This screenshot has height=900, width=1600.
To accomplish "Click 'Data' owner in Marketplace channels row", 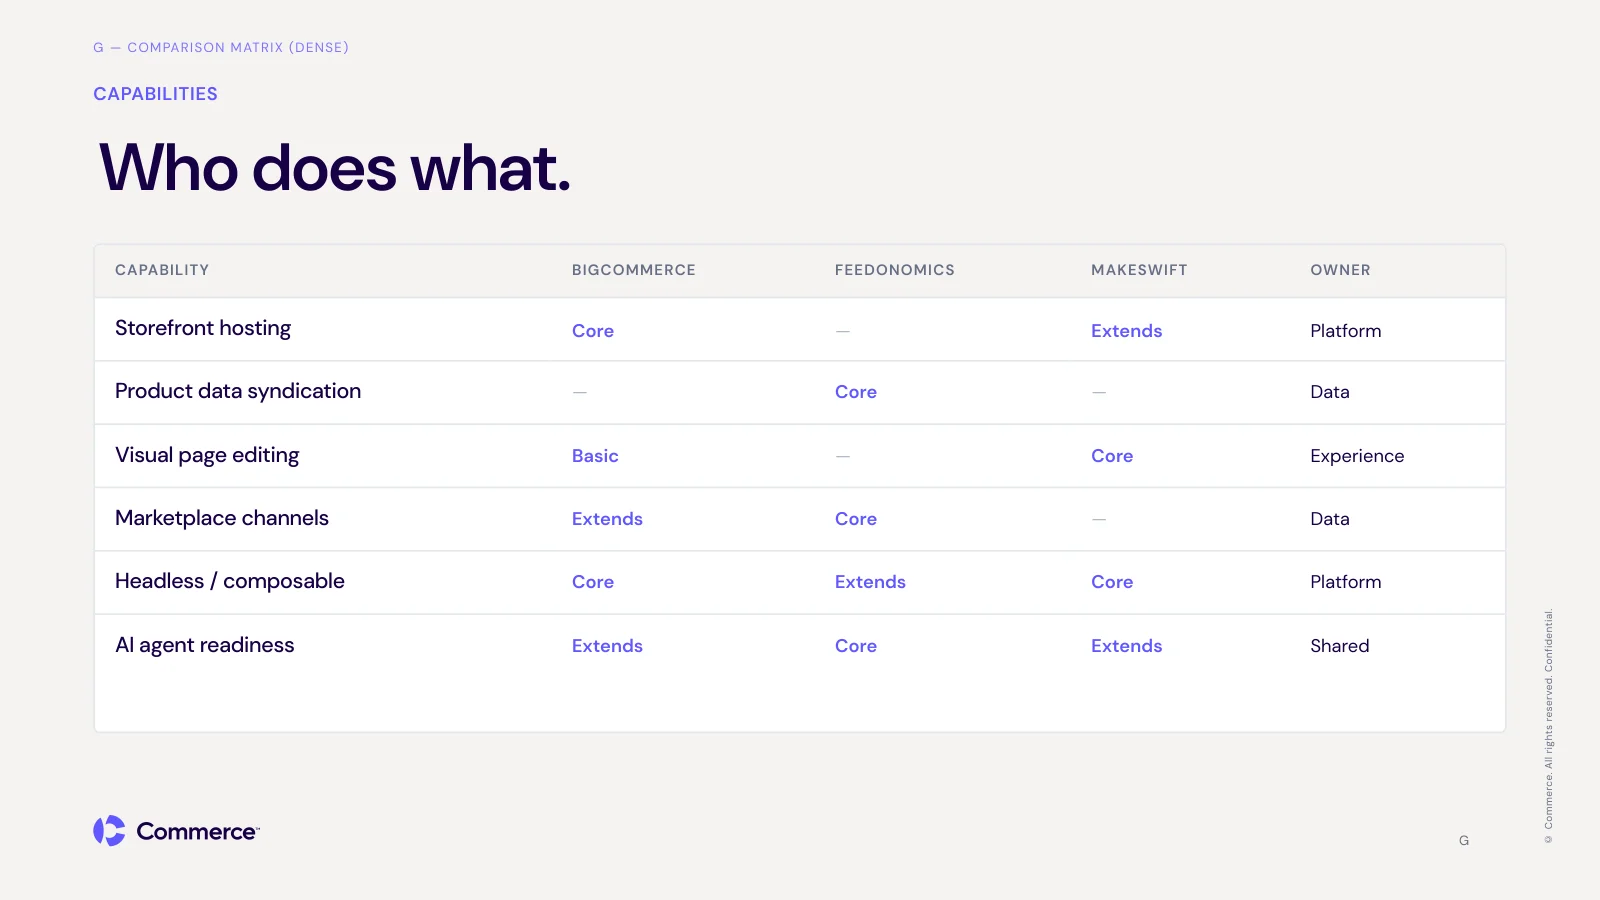I will (x=1330, y=519).
